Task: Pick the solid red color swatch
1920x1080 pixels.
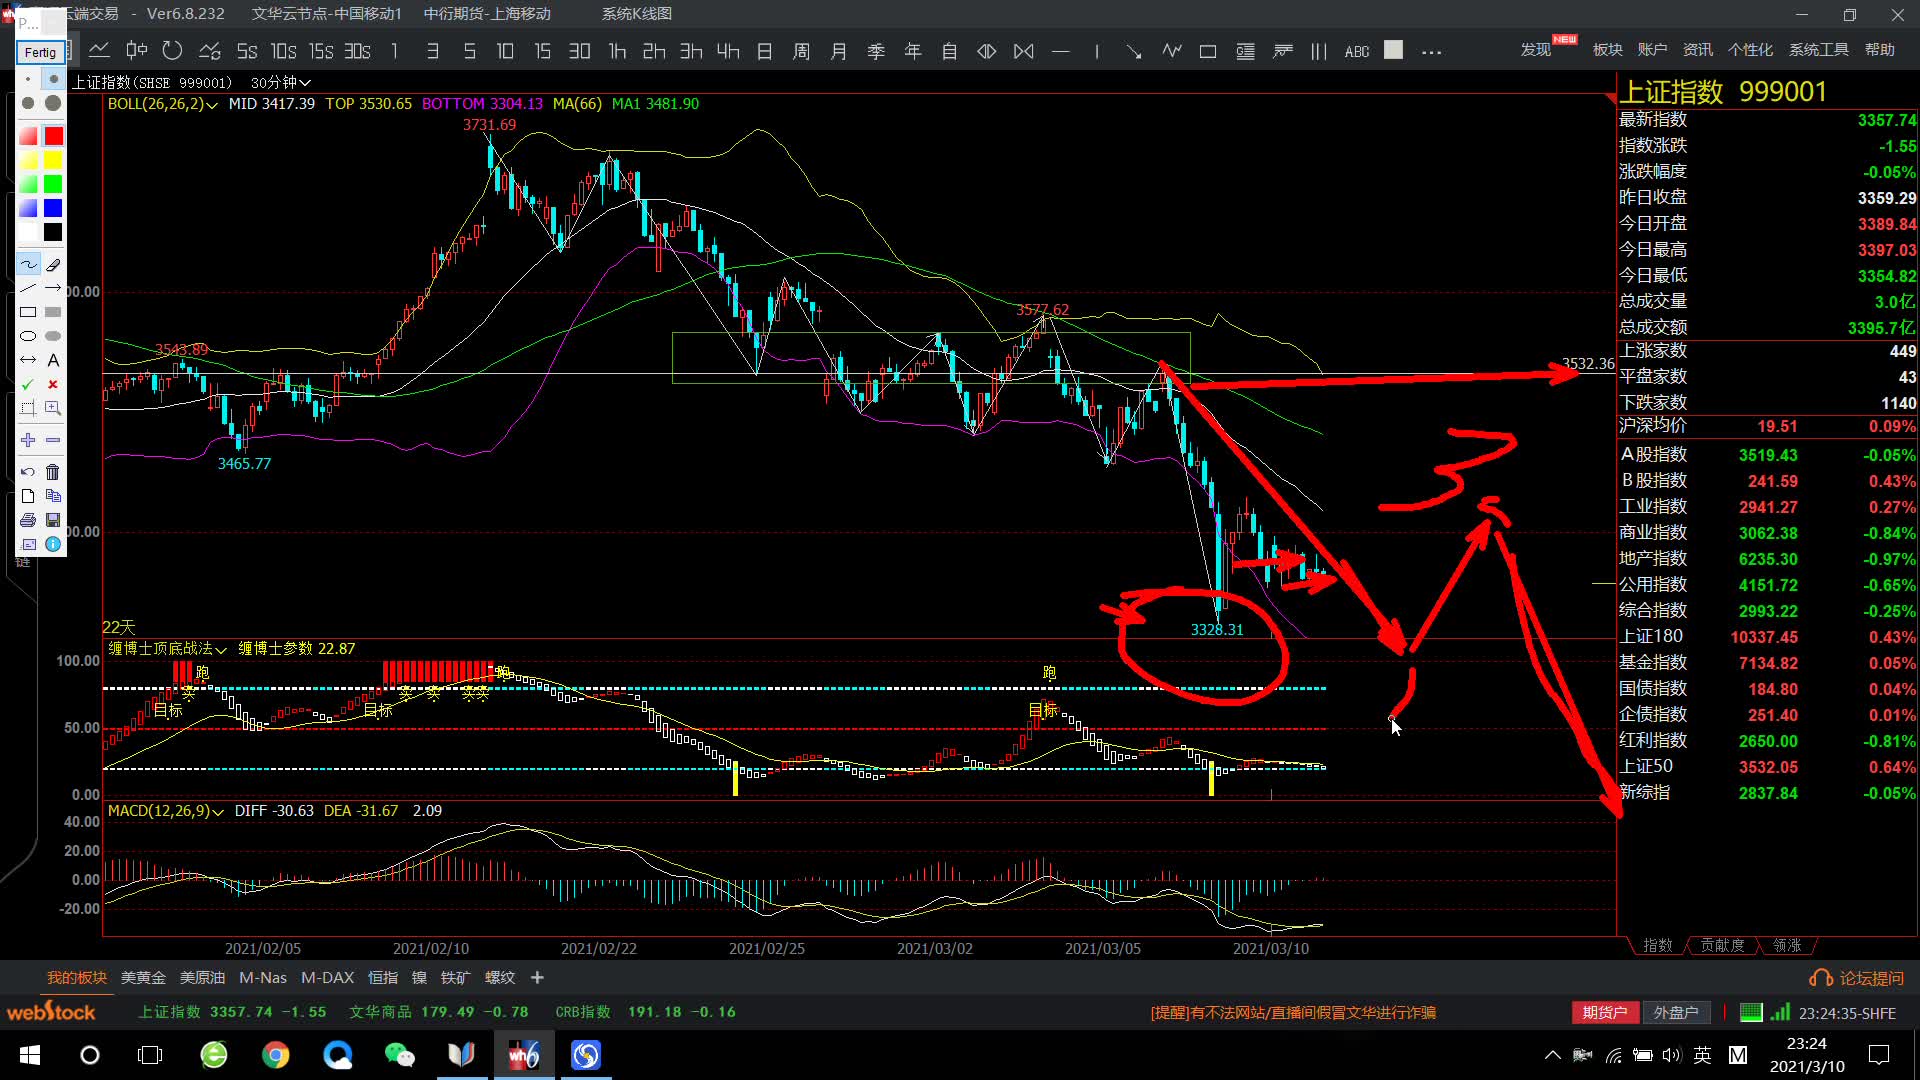Action: 53,136
